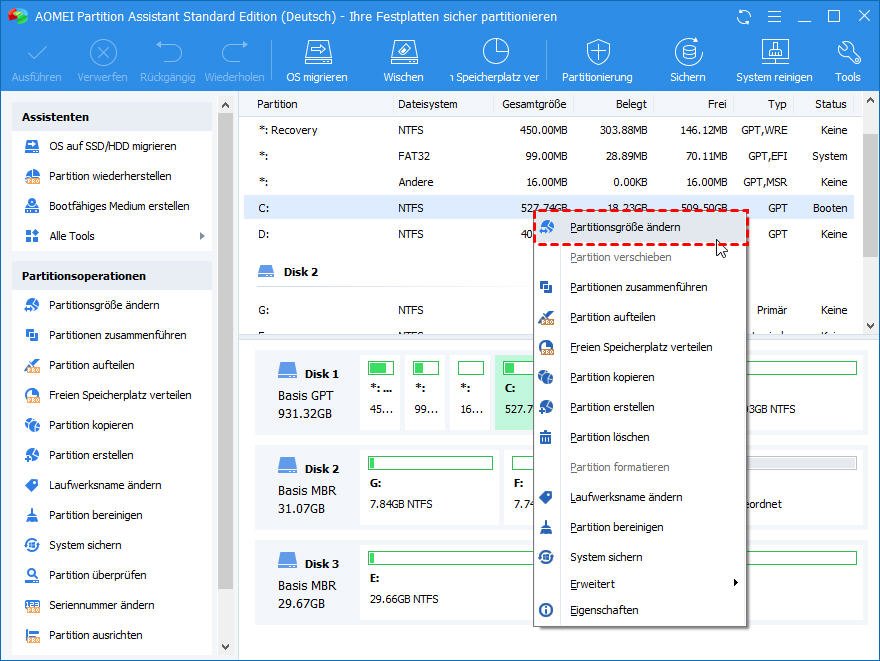Click the Ausführen checkmark icon
This screenshot has height=661, width=880.
click(x=37, y=53)
